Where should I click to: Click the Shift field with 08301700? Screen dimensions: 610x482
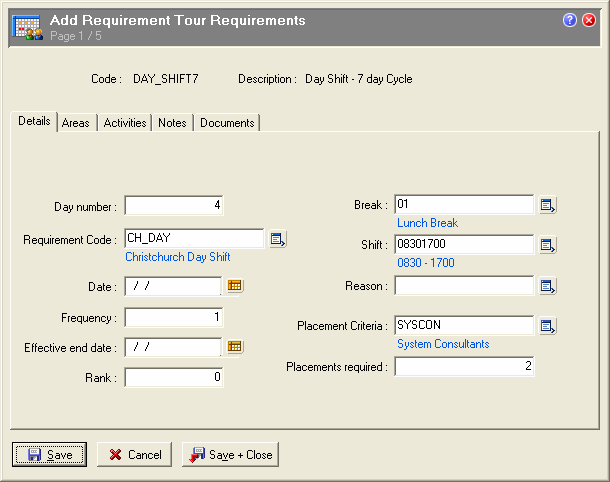coord(464,245)
